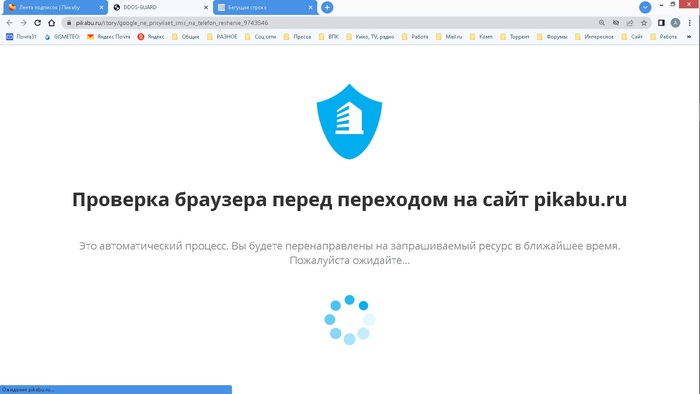Viewport: 700px width, 394px height.
Task: Show hidden bookmarks with double chevron
Action: (x=689, y=37)
